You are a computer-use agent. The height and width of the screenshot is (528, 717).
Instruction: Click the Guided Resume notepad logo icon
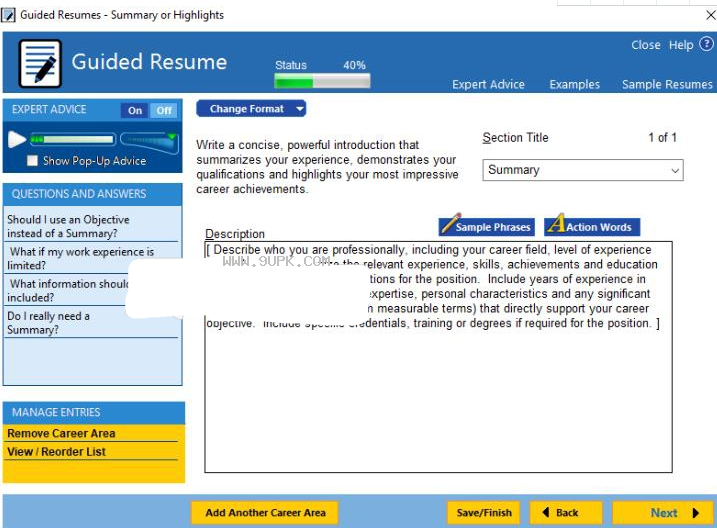click(x=40, y=64)
